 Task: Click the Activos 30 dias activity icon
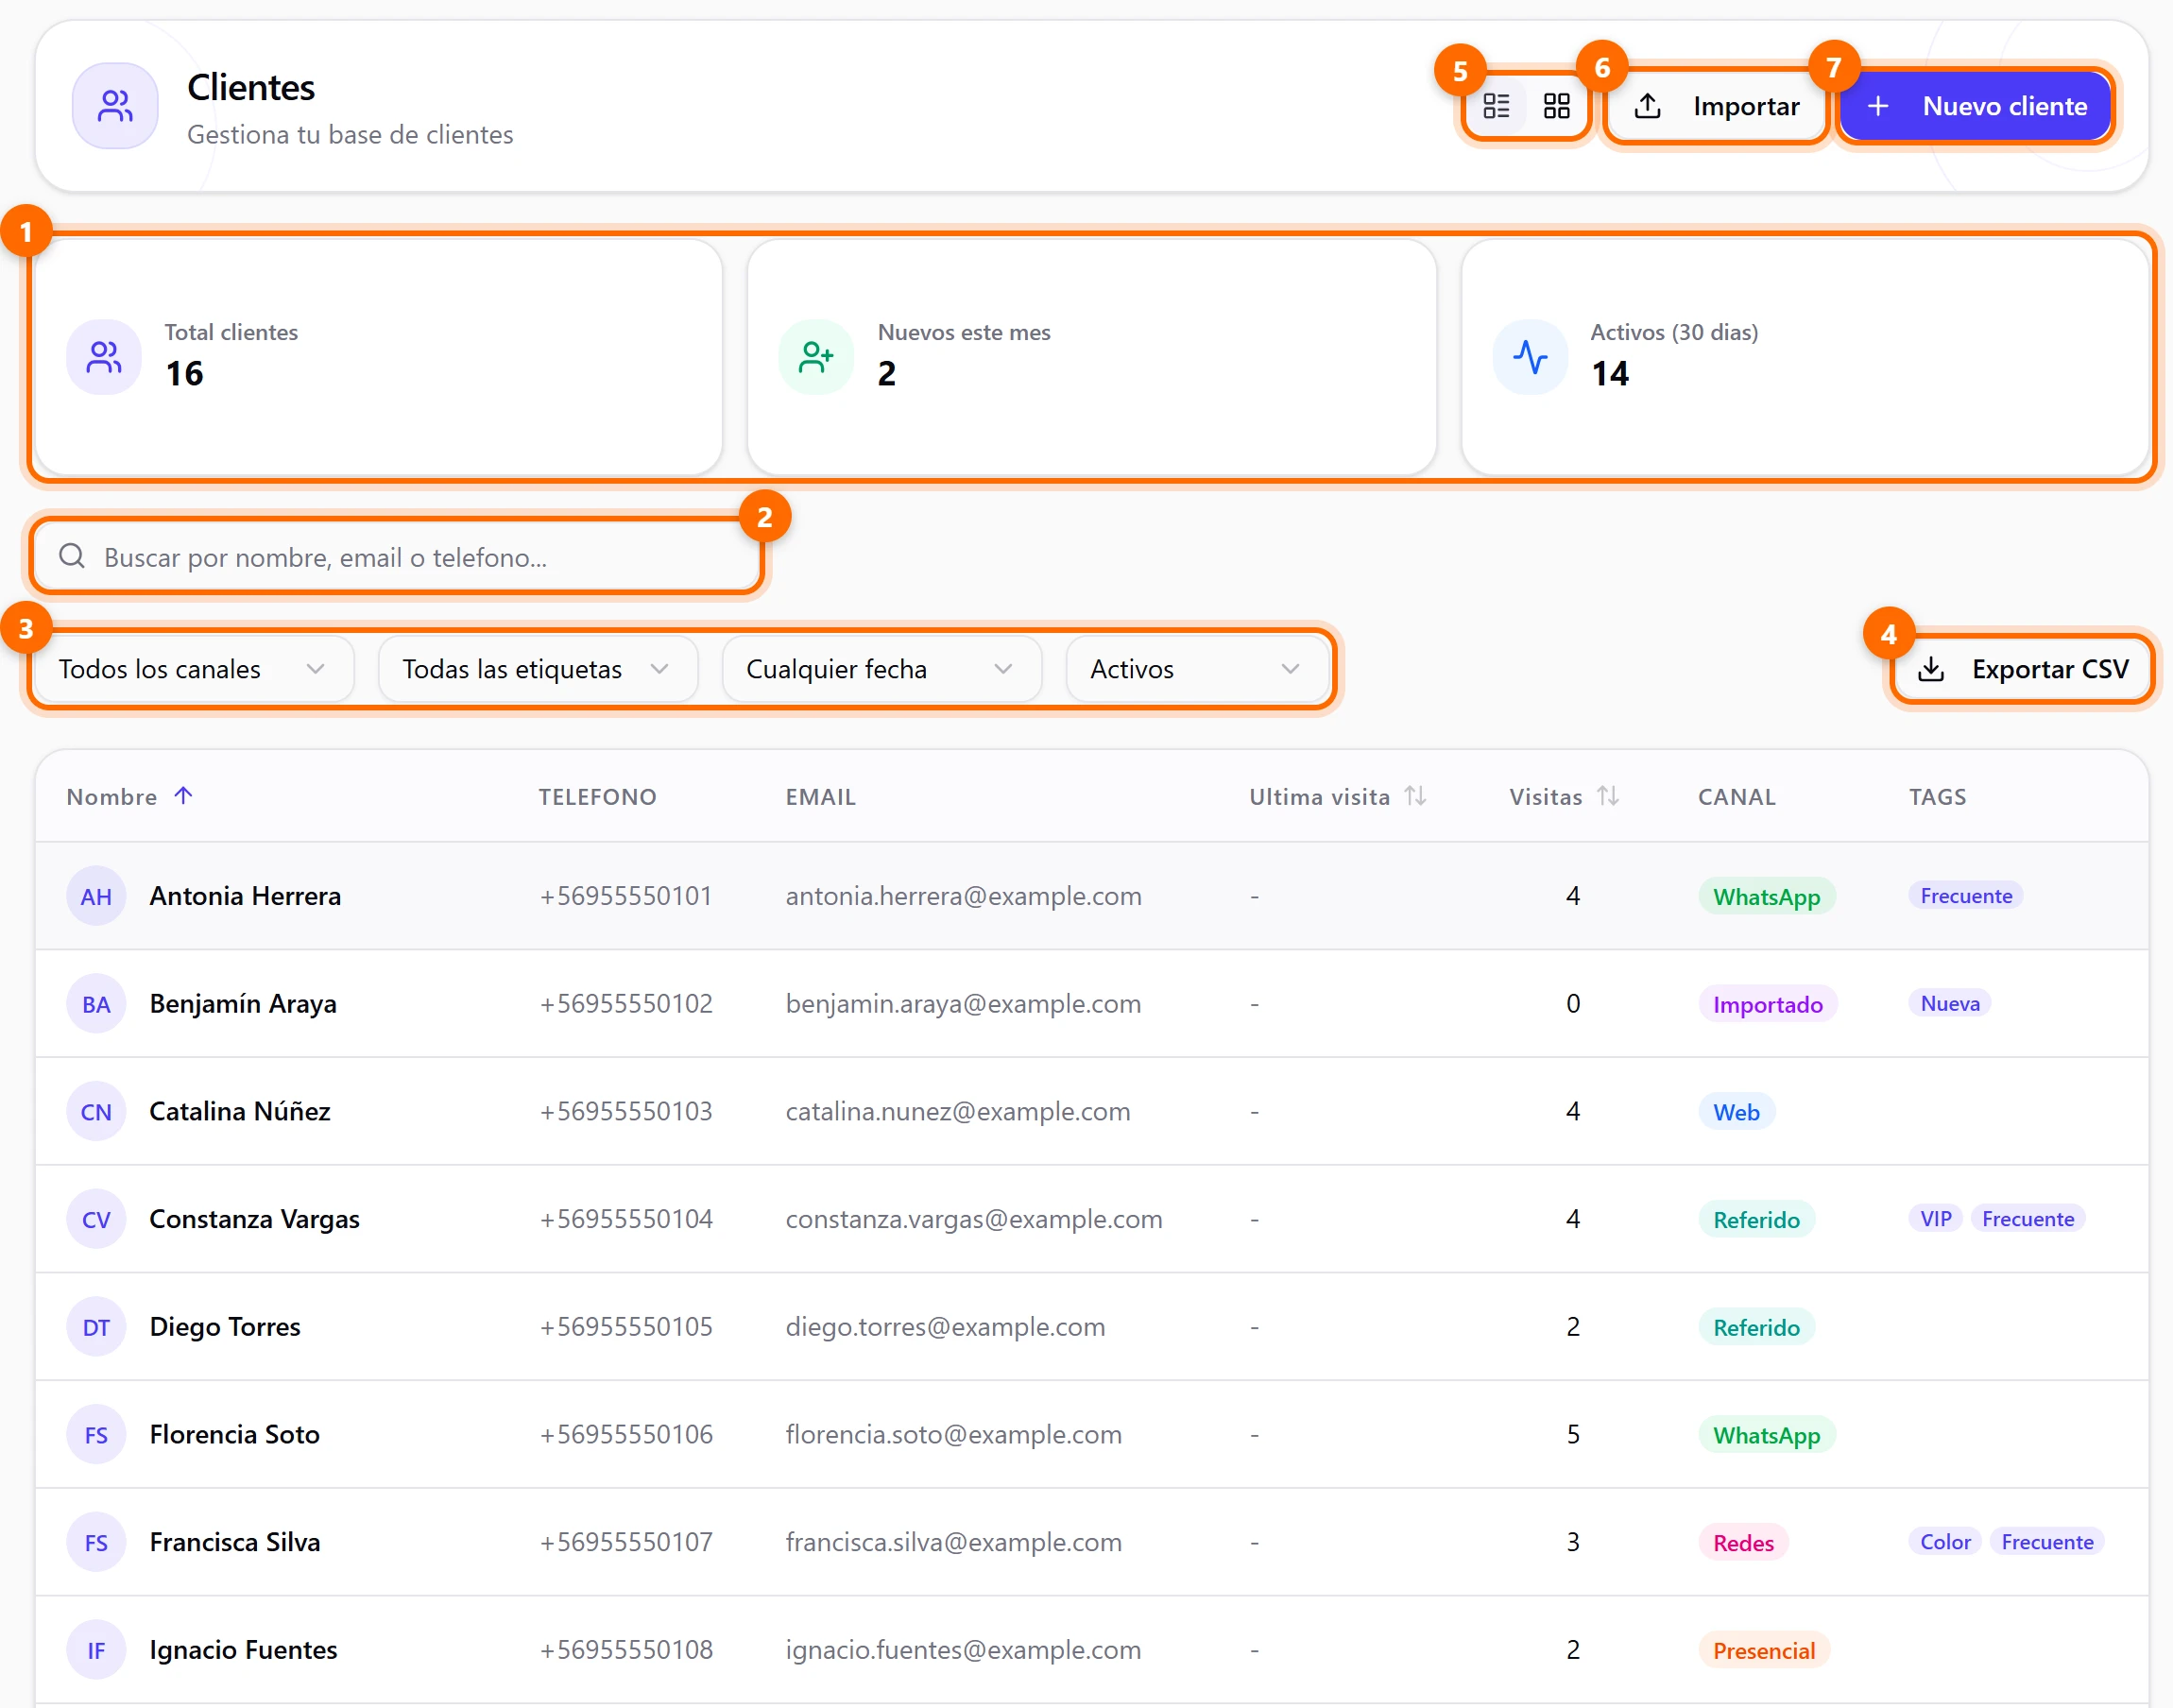1530,357
